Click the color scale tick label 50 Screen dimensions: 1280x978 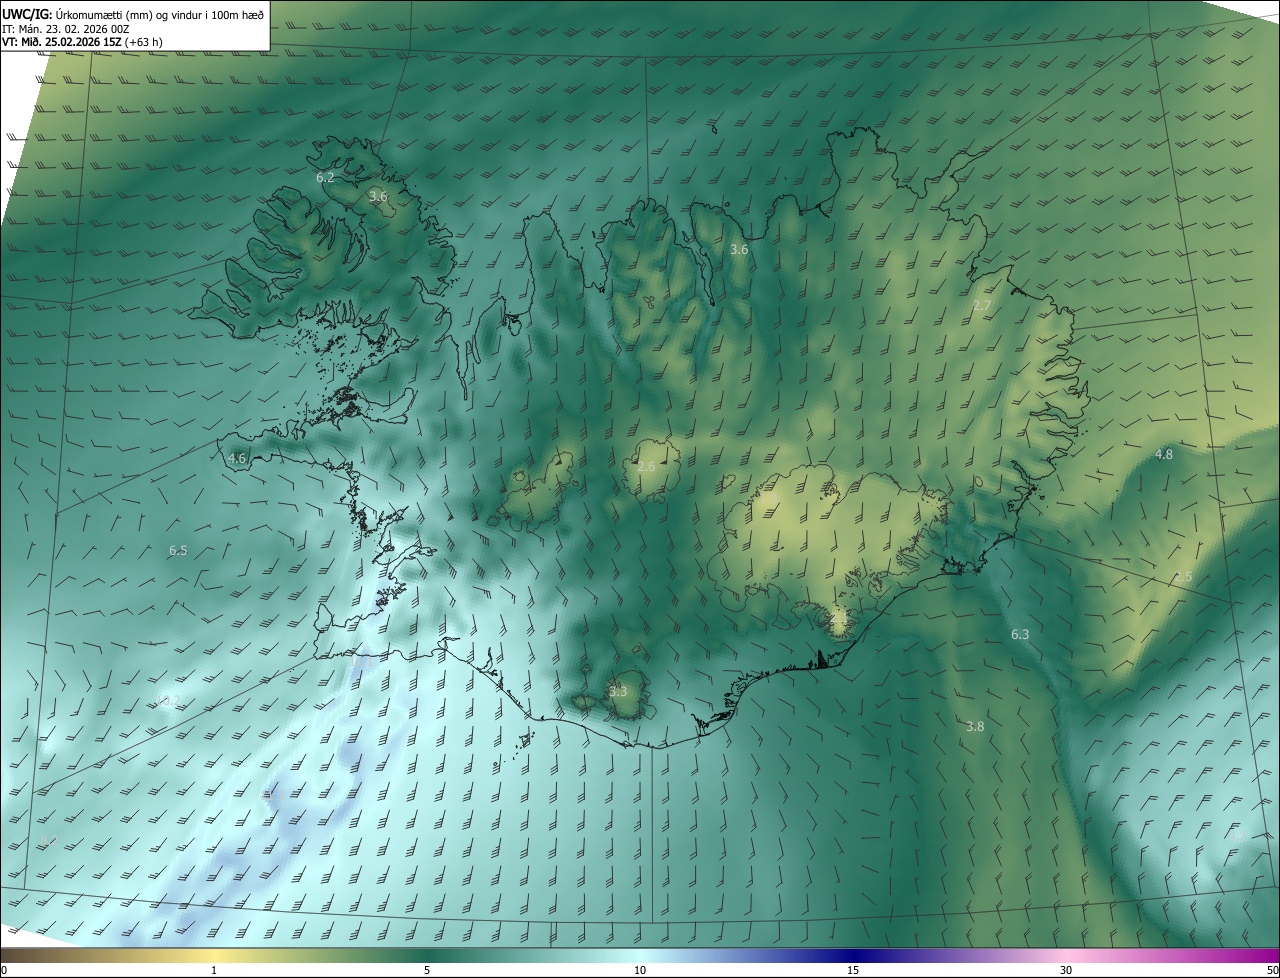point(1272,971)
